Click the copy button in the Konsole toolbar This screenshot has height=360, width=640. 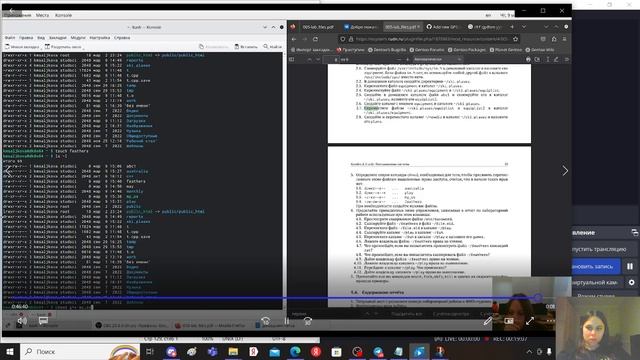[x=214, y=47]
